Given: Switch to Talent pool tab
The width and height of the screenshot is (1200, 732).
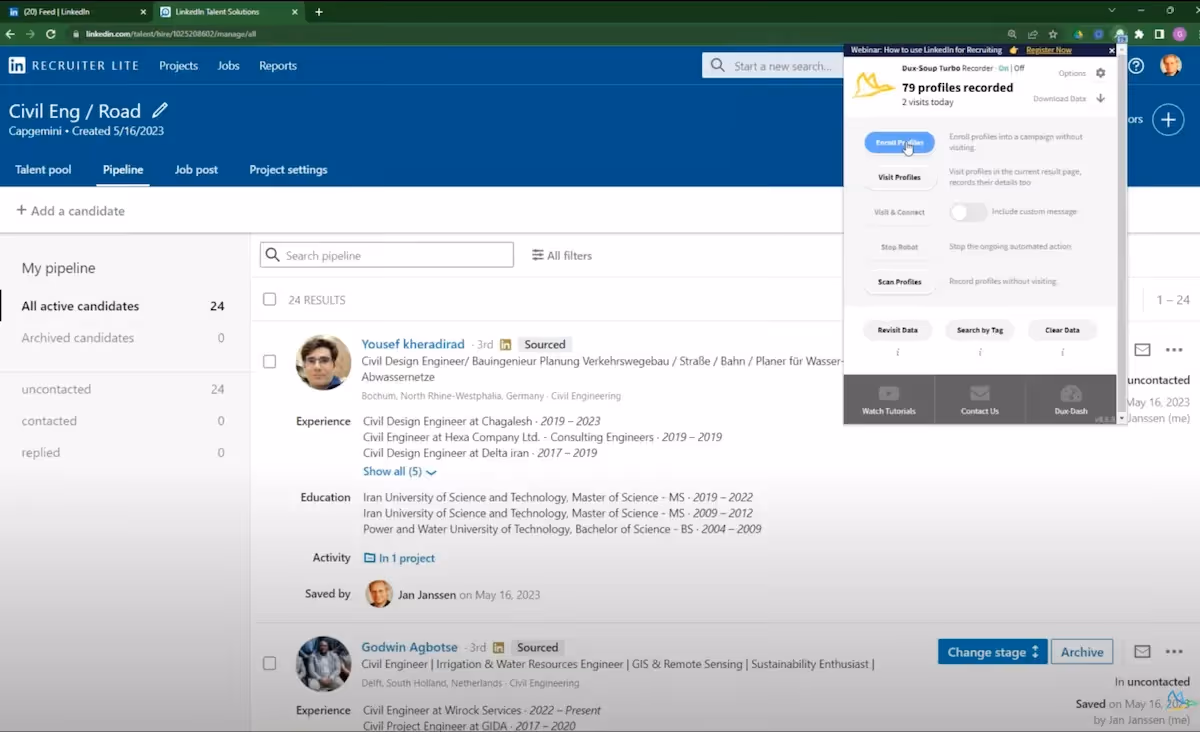Looking at the screenshot, I should 43,170.
